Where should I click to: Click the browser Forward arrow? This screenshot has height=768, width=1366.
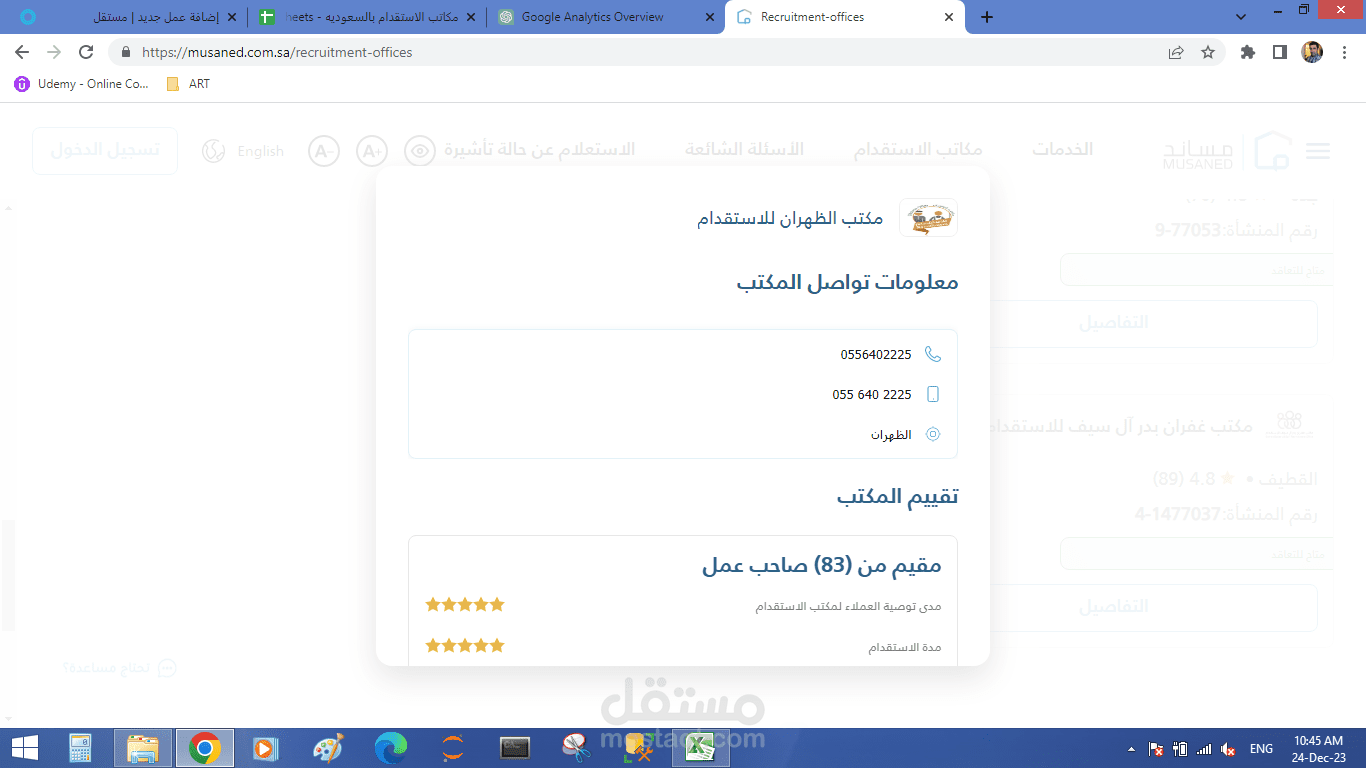click(54, 52)
